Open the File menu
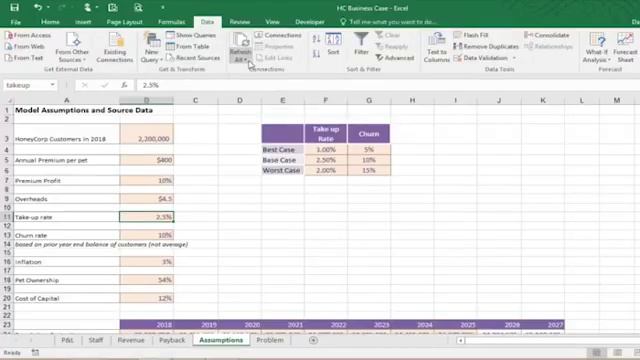 tap(16, 22)
